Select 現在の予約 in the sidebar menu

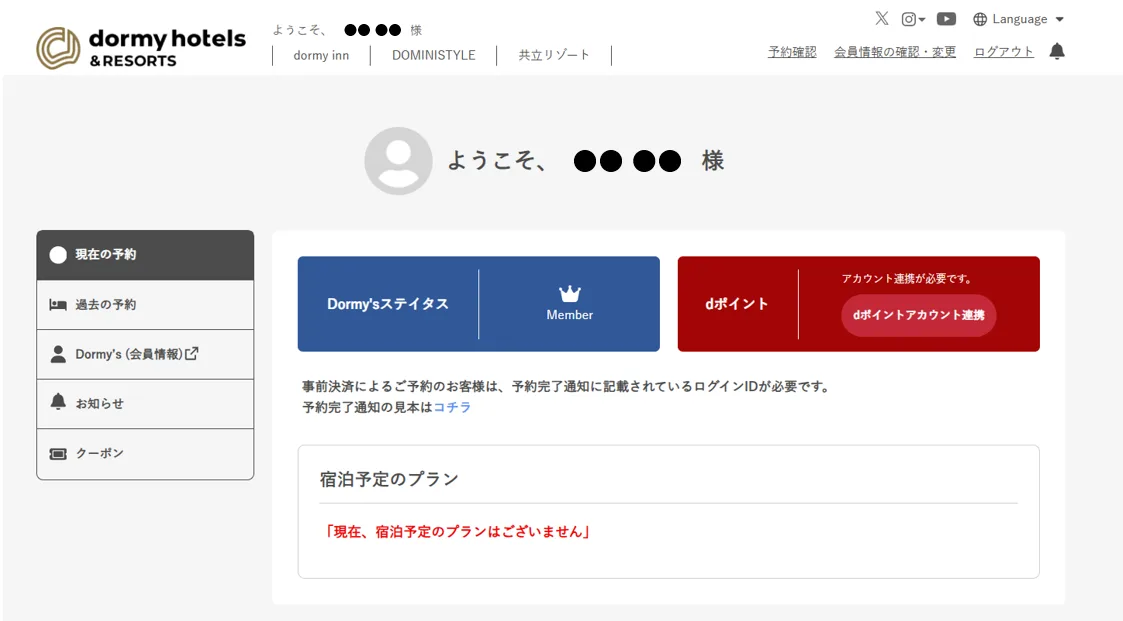(145, 255)
